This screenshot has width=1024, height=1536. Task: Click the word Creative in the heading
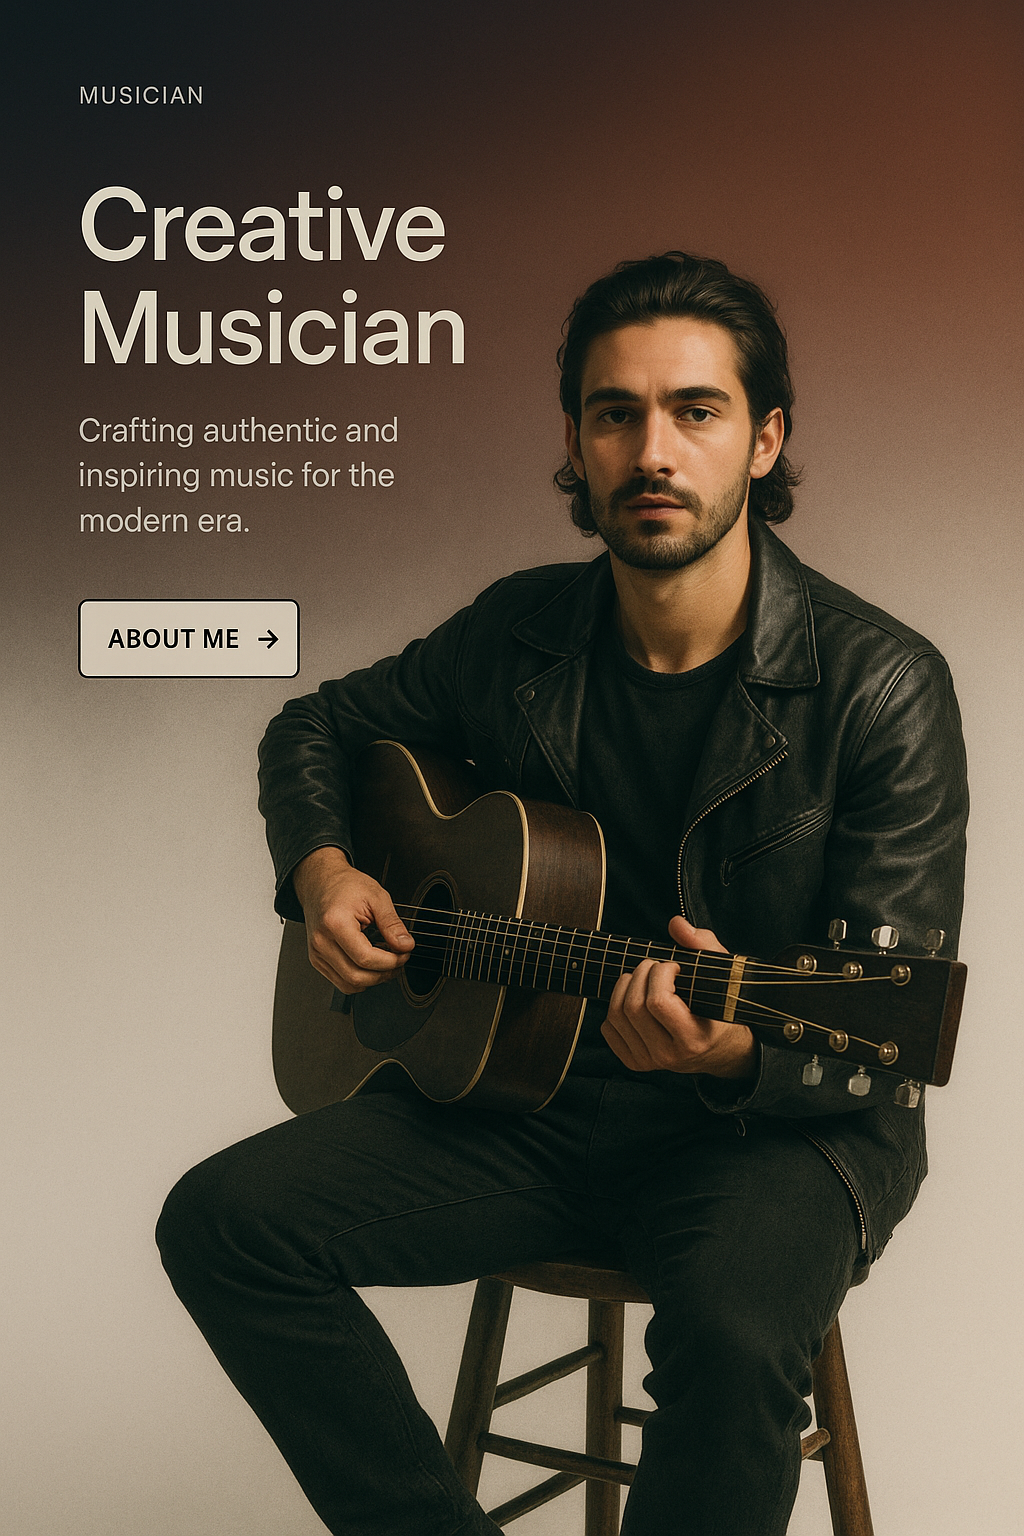[262, 224]
